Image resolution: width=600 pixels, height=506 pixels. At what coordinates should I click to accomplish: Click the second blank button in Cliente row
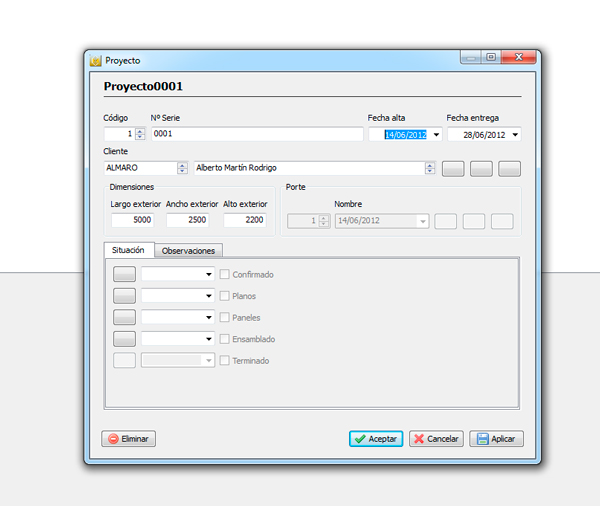tap(481, 168)
